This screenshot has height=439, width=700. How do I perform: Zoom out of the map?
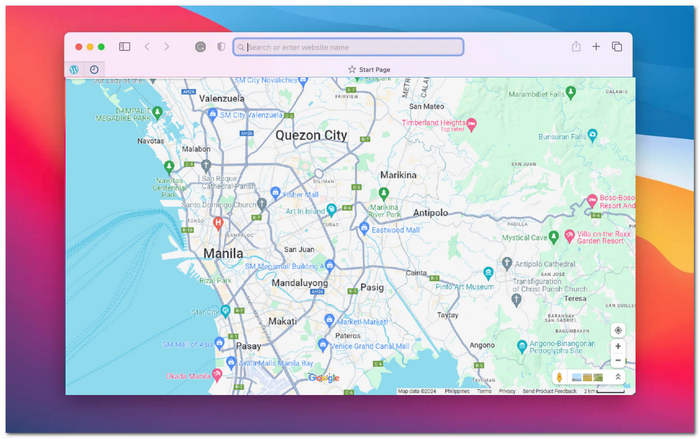(x=618, y=360)
